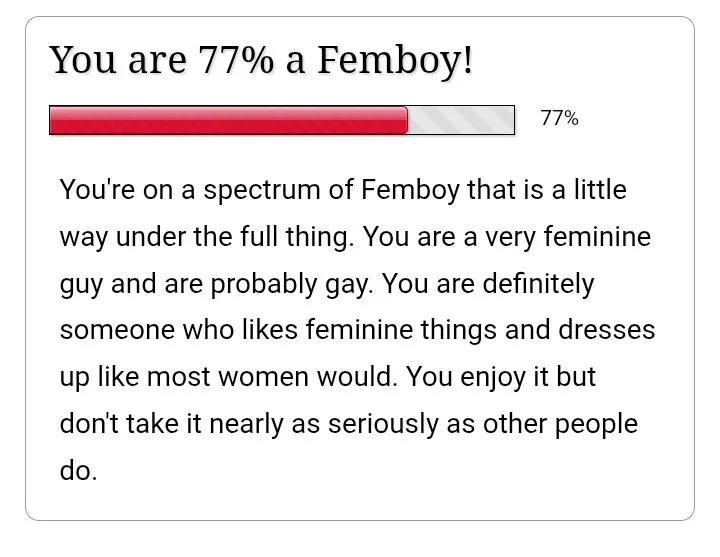This screenshot has height=557, width=720.
Task: Click the final word "do." of paragraph
Action: [x=79, y=471]
